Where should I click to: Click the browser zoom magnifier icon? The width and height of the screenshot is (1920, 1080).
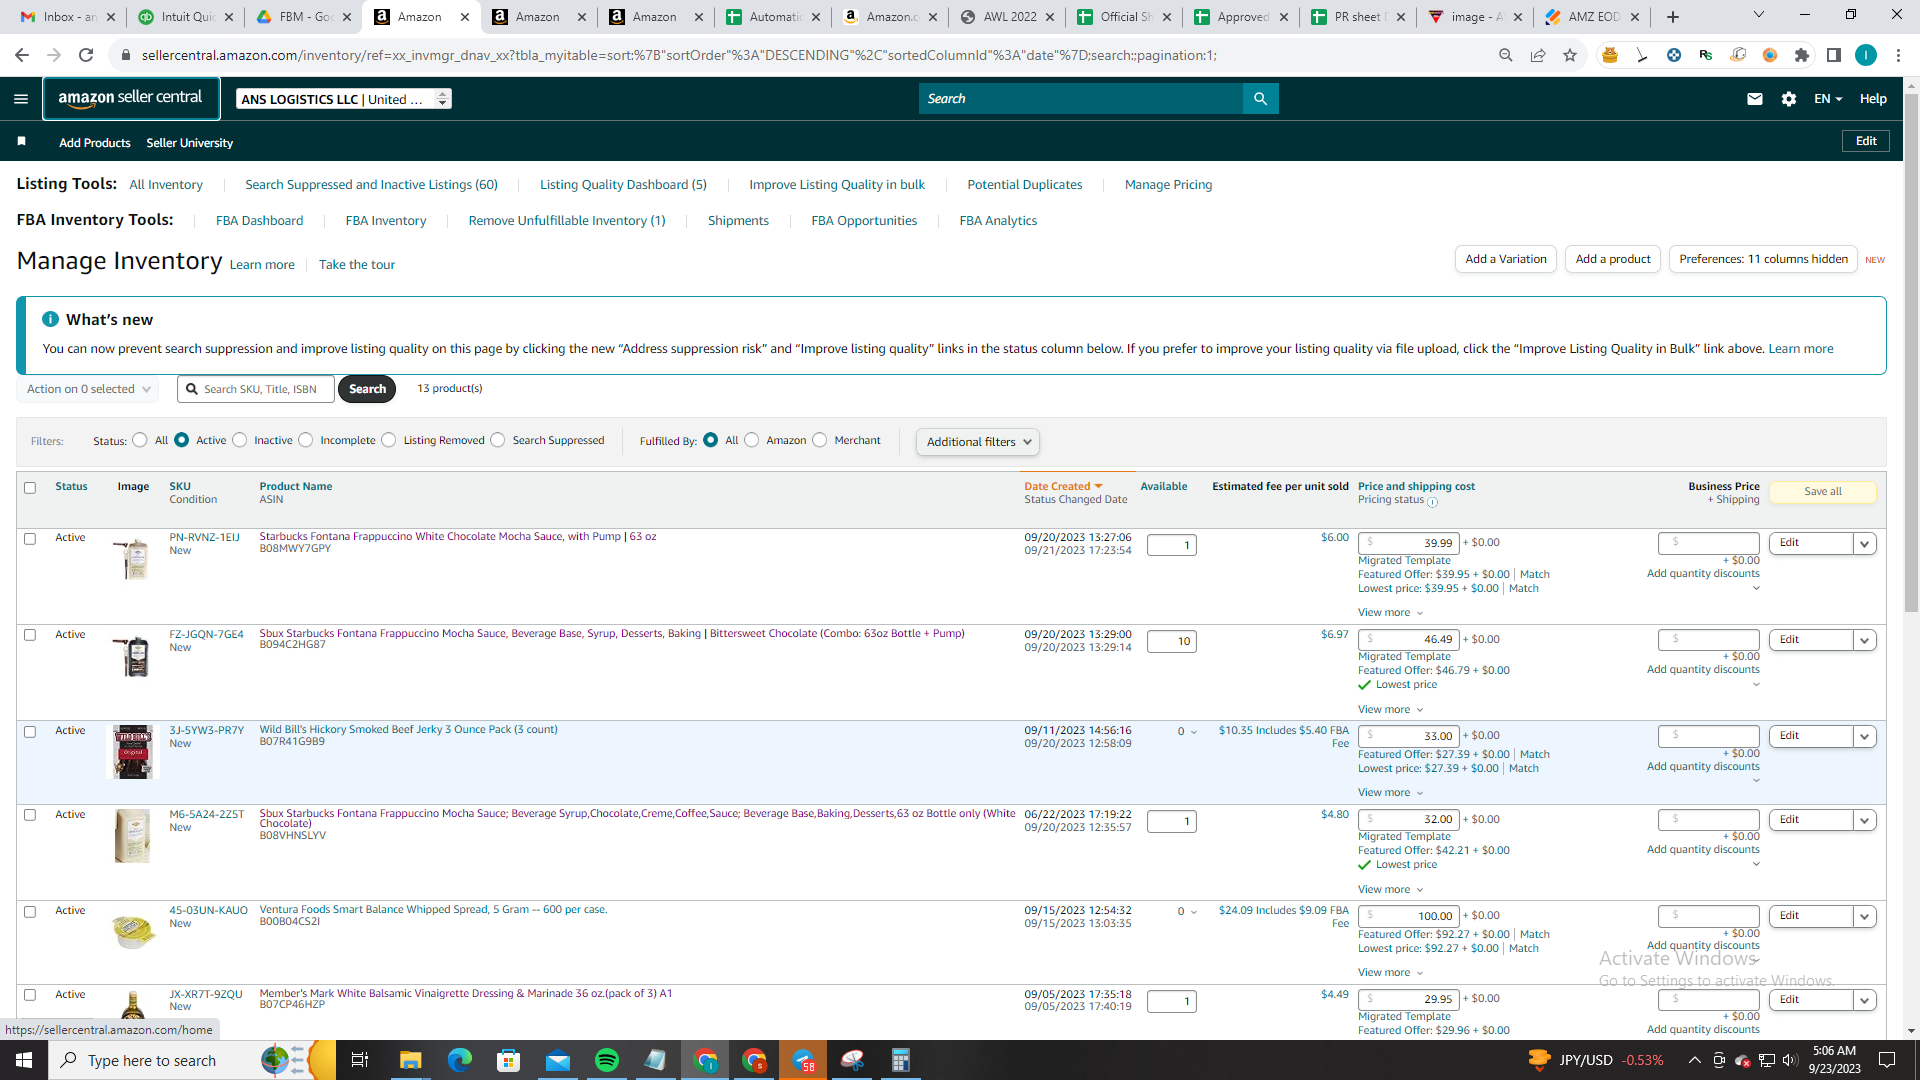[1506, 55]
